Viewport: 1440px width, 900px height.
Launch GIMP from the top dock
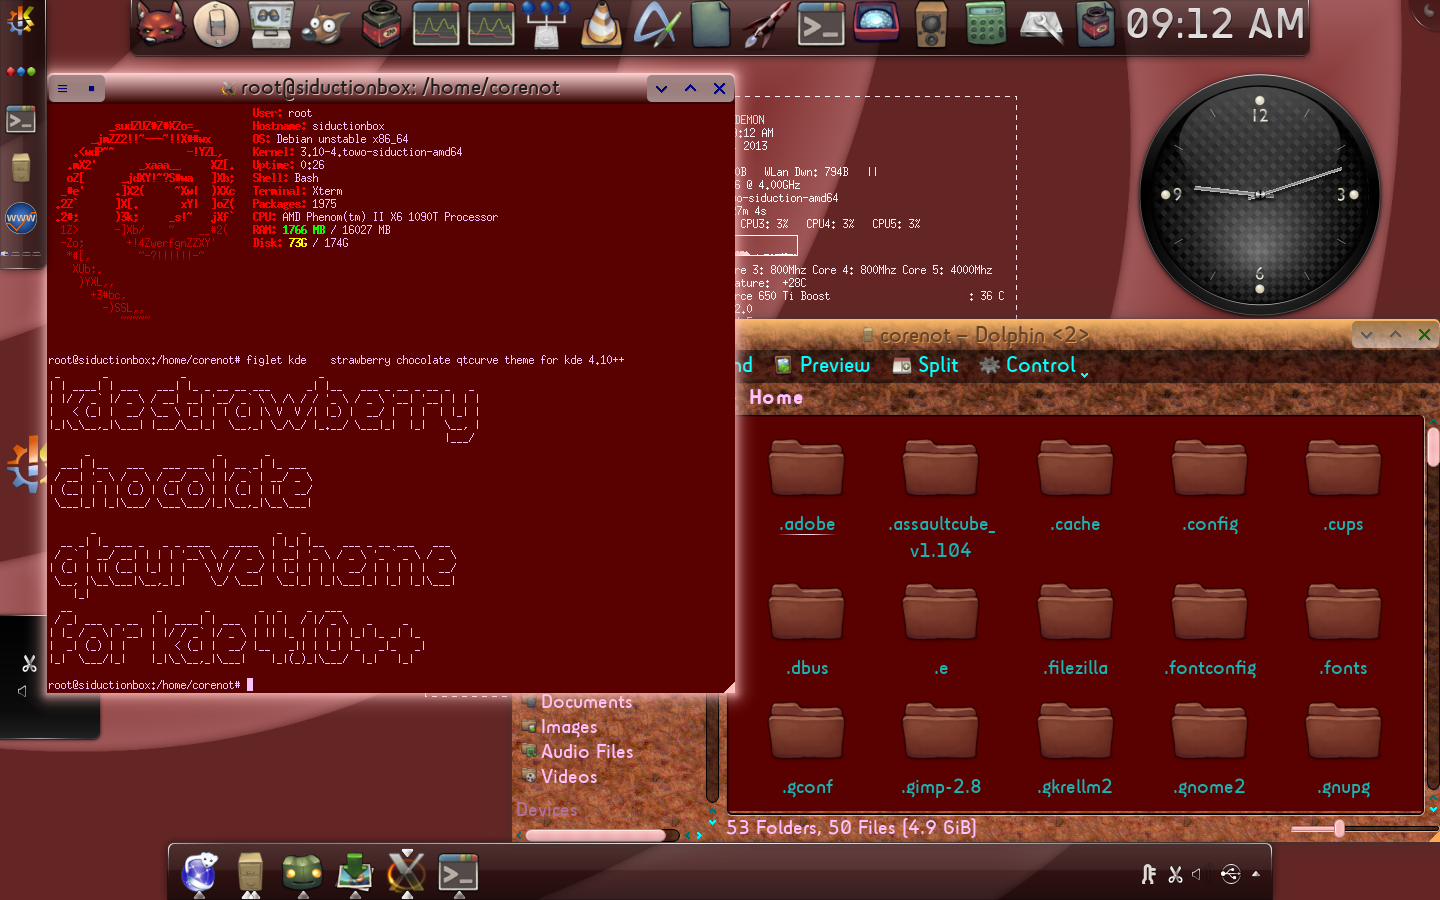(x=325, y=25)
